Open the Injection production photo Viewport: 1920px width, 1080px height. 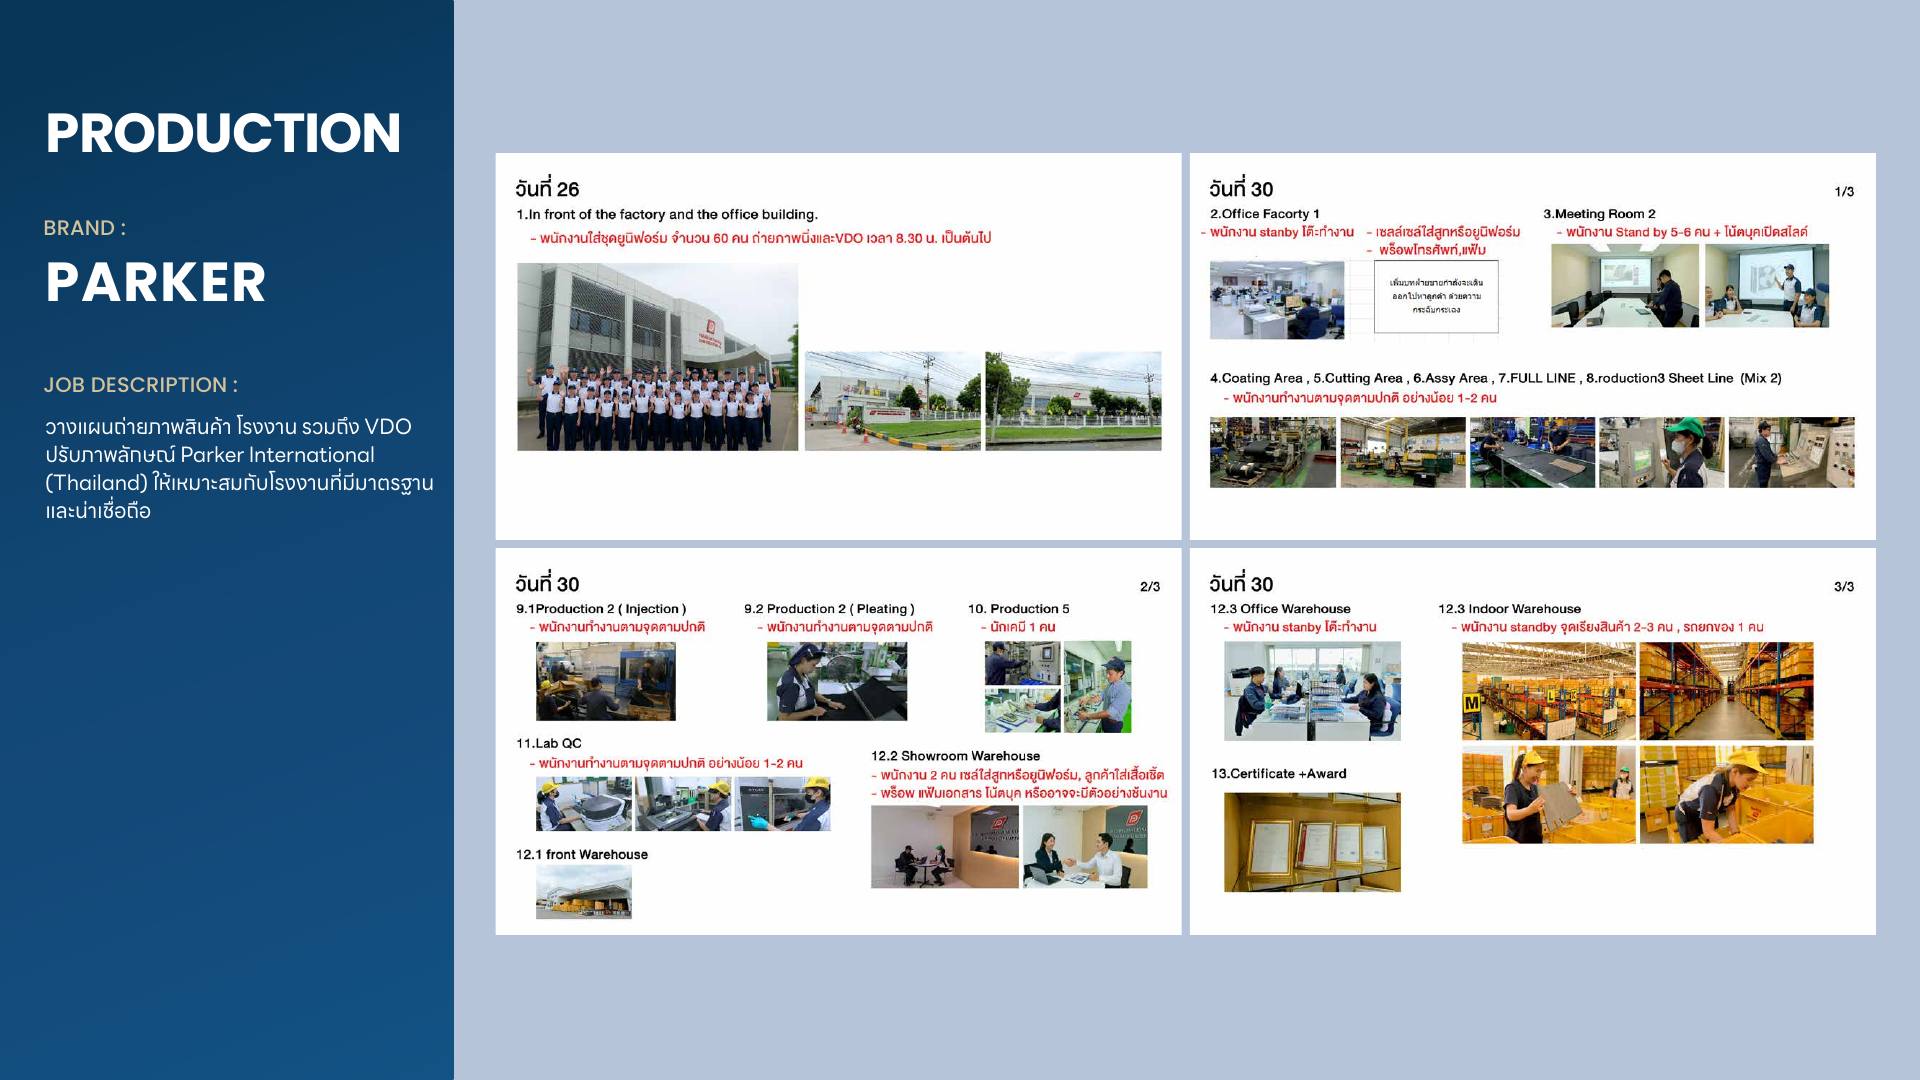point(606,681)
